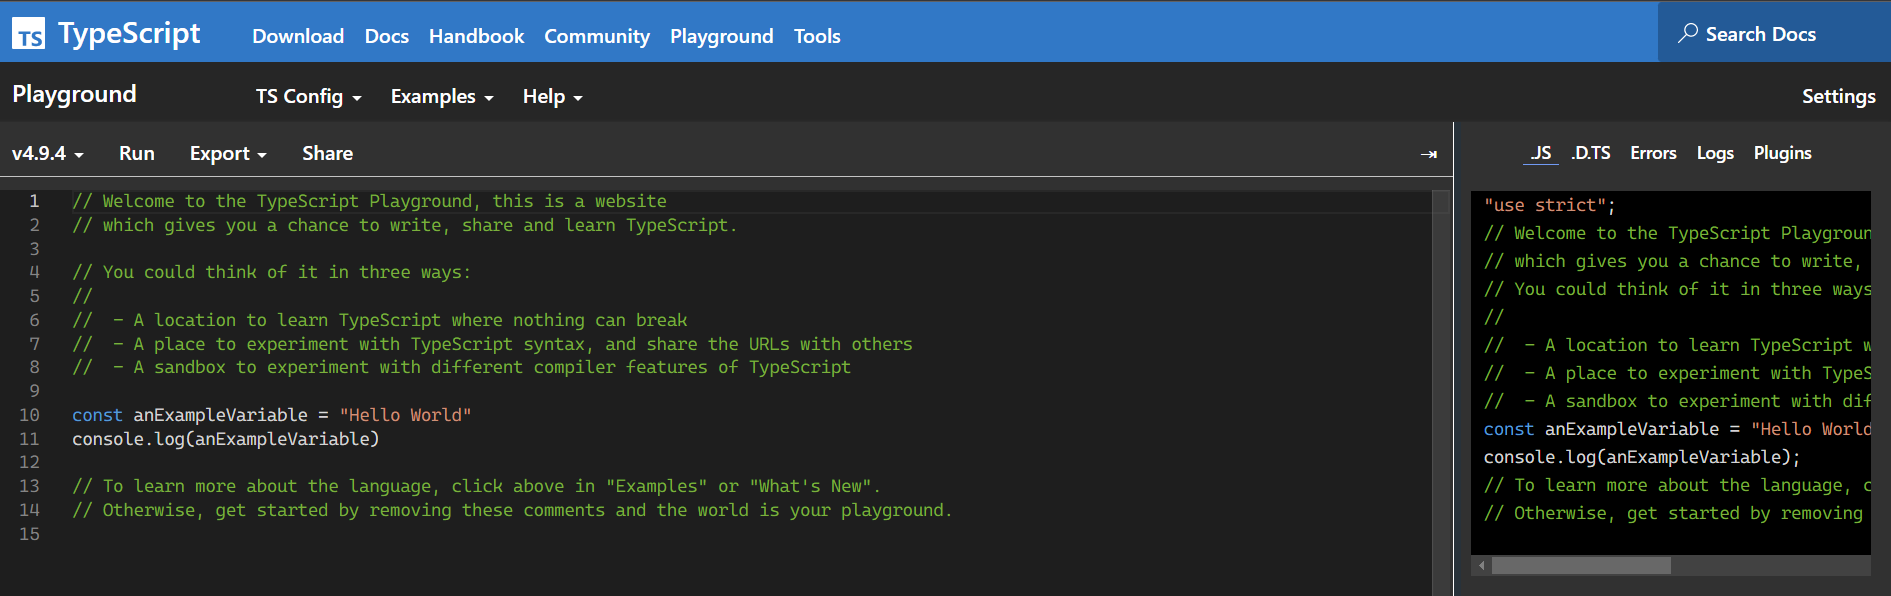Open the Plugins tab

pyautogui.click(x=1782, y=153)
